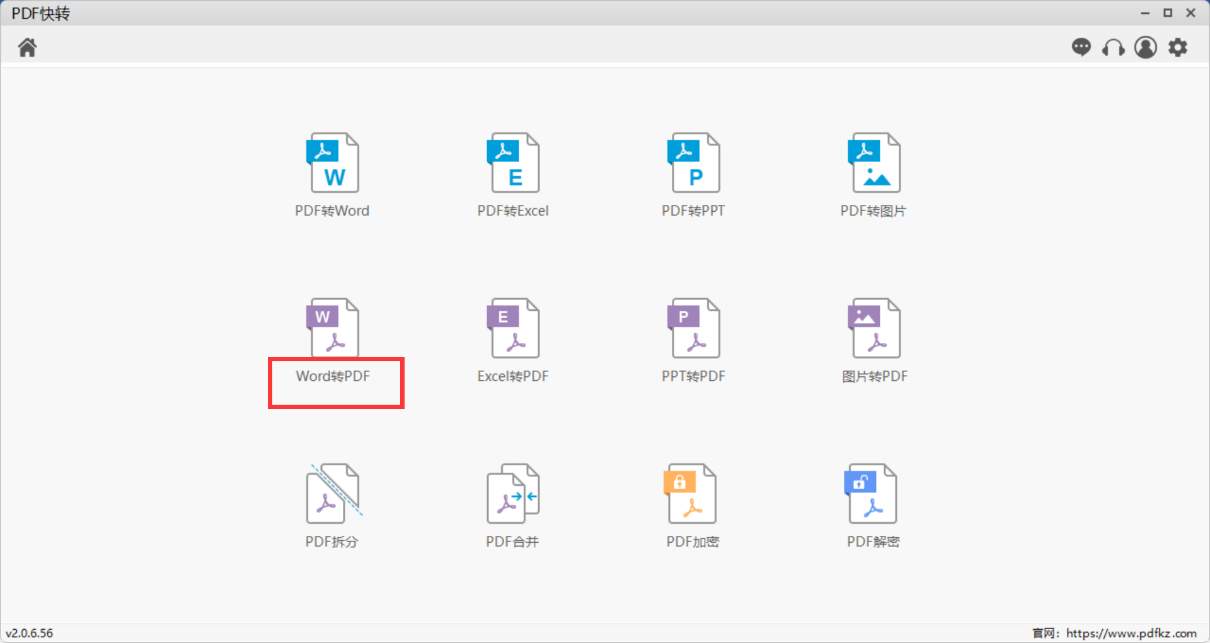Open the PDF转Word conversion icon

332,163
